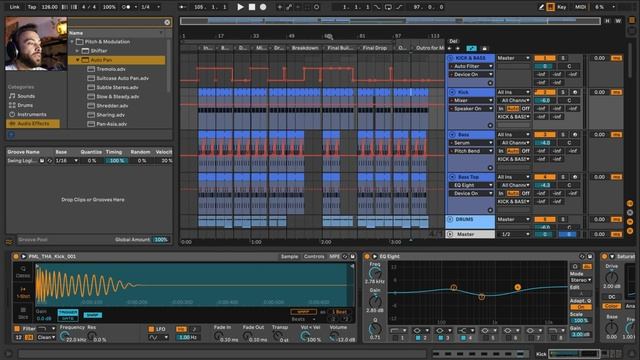Set Bass Top monitor to Off

pyautogui.click(x=526, y=193)
